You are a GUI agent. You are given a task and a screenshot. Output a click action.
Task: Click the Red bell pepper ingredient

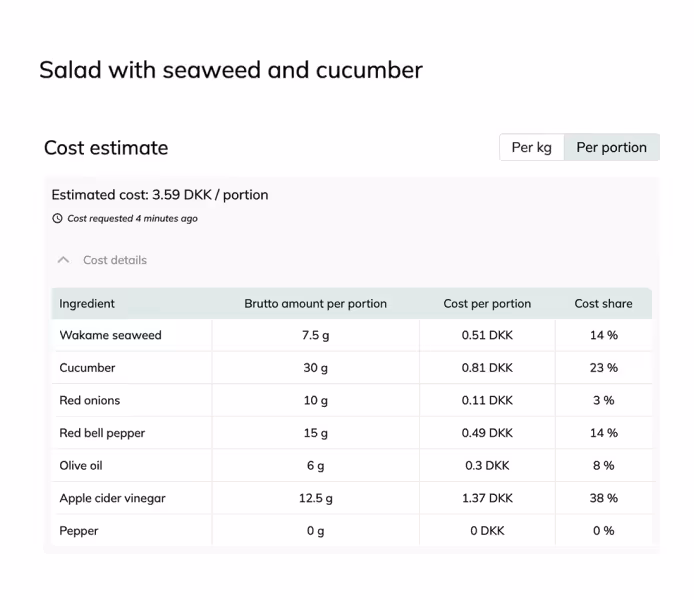102,433
